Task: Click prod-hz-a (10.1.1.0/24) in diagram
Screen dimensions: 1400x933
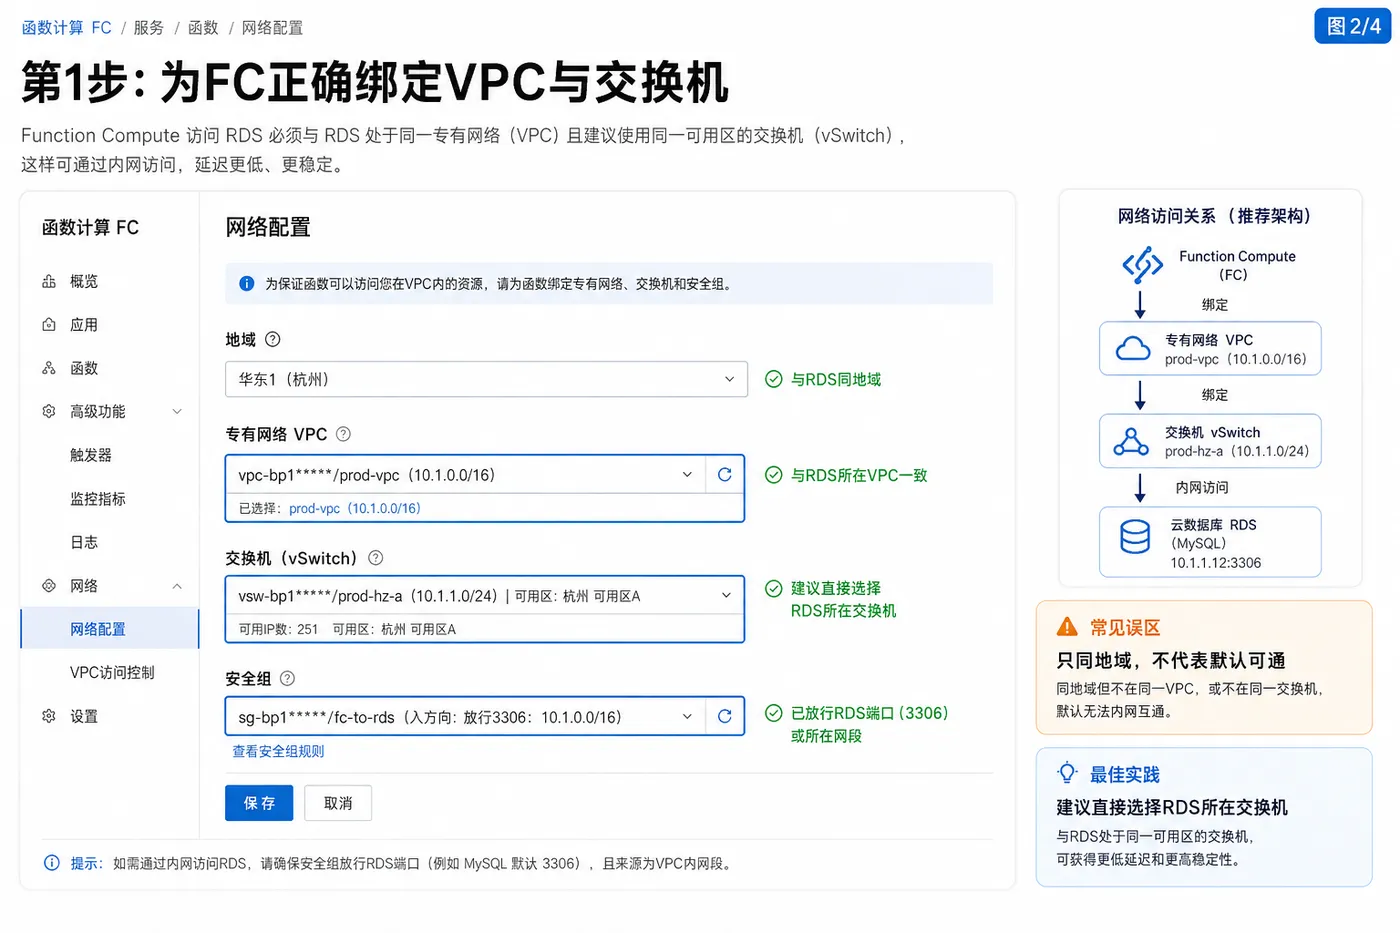Action: [1237, 451]
